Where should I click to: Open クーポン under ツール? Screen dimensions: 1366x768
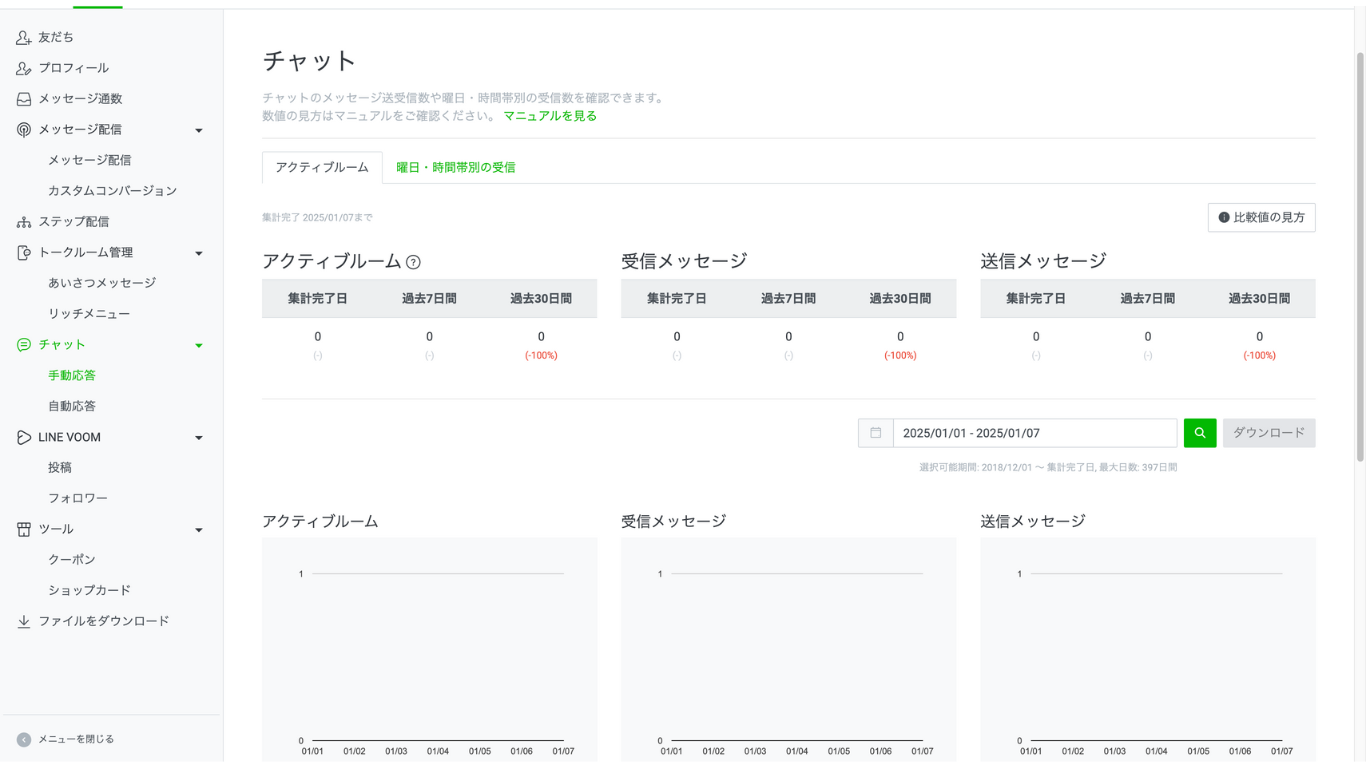[x=72, y=560]
